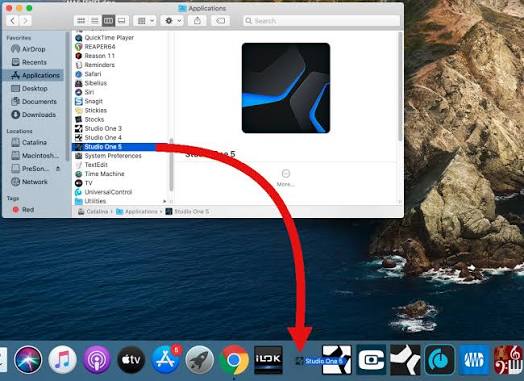Select Time Machine in the list
This screenshot has width=524, height=381.
coord(120,174)
